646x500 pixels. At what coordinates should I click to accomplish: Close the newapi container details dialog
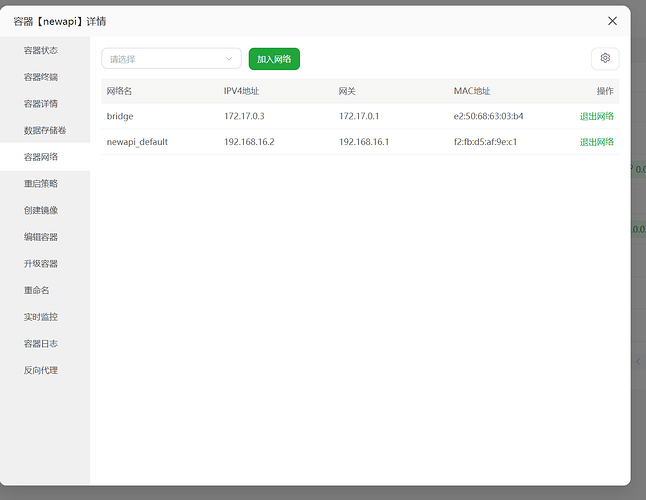coord(612,21)
